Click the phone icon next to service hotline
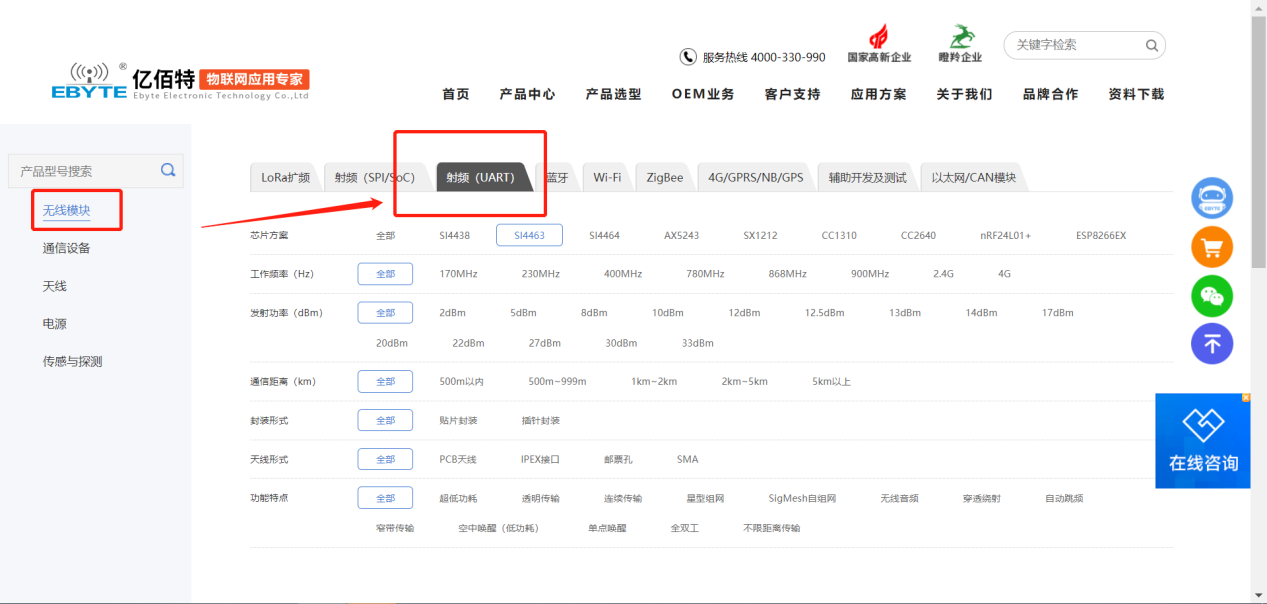 [x=689, y=56]
